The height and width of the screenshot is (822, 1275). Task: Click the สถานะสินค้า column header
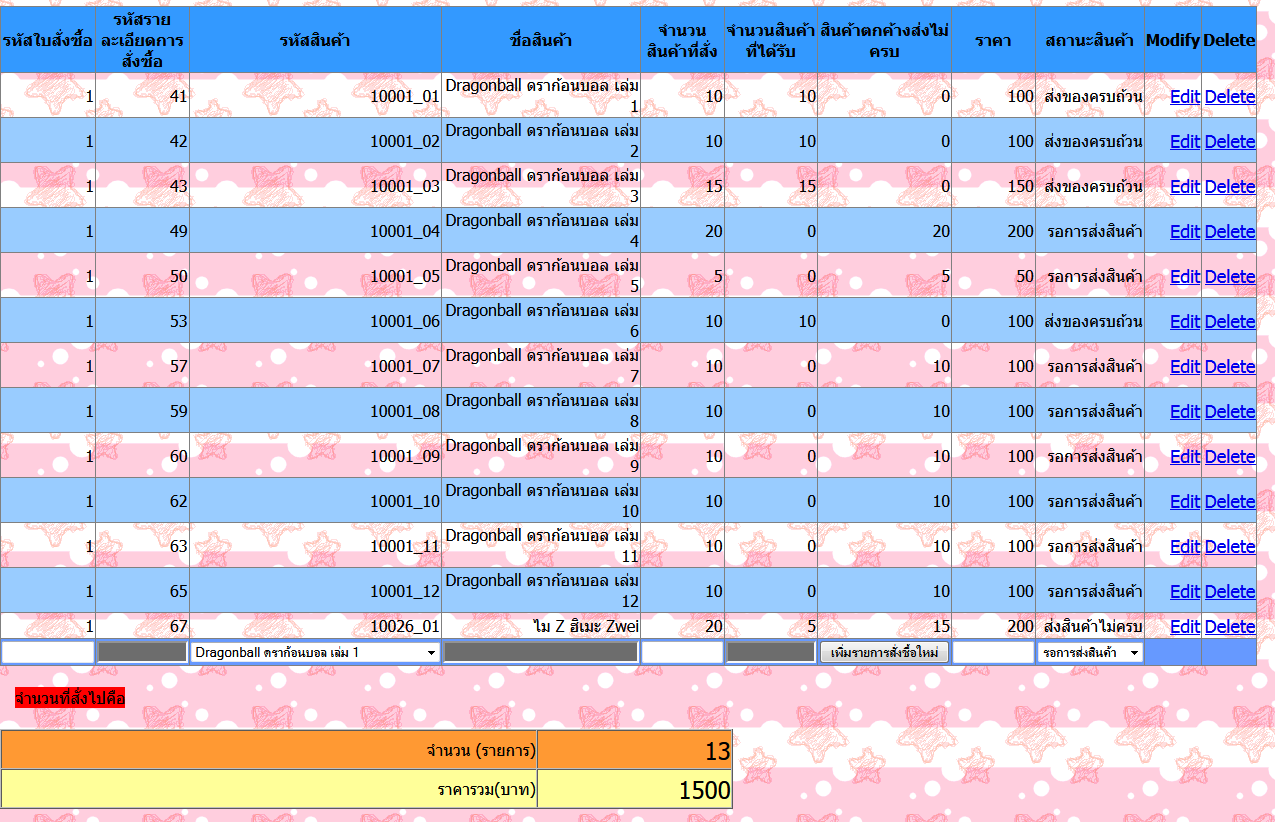click(1089, 41)
